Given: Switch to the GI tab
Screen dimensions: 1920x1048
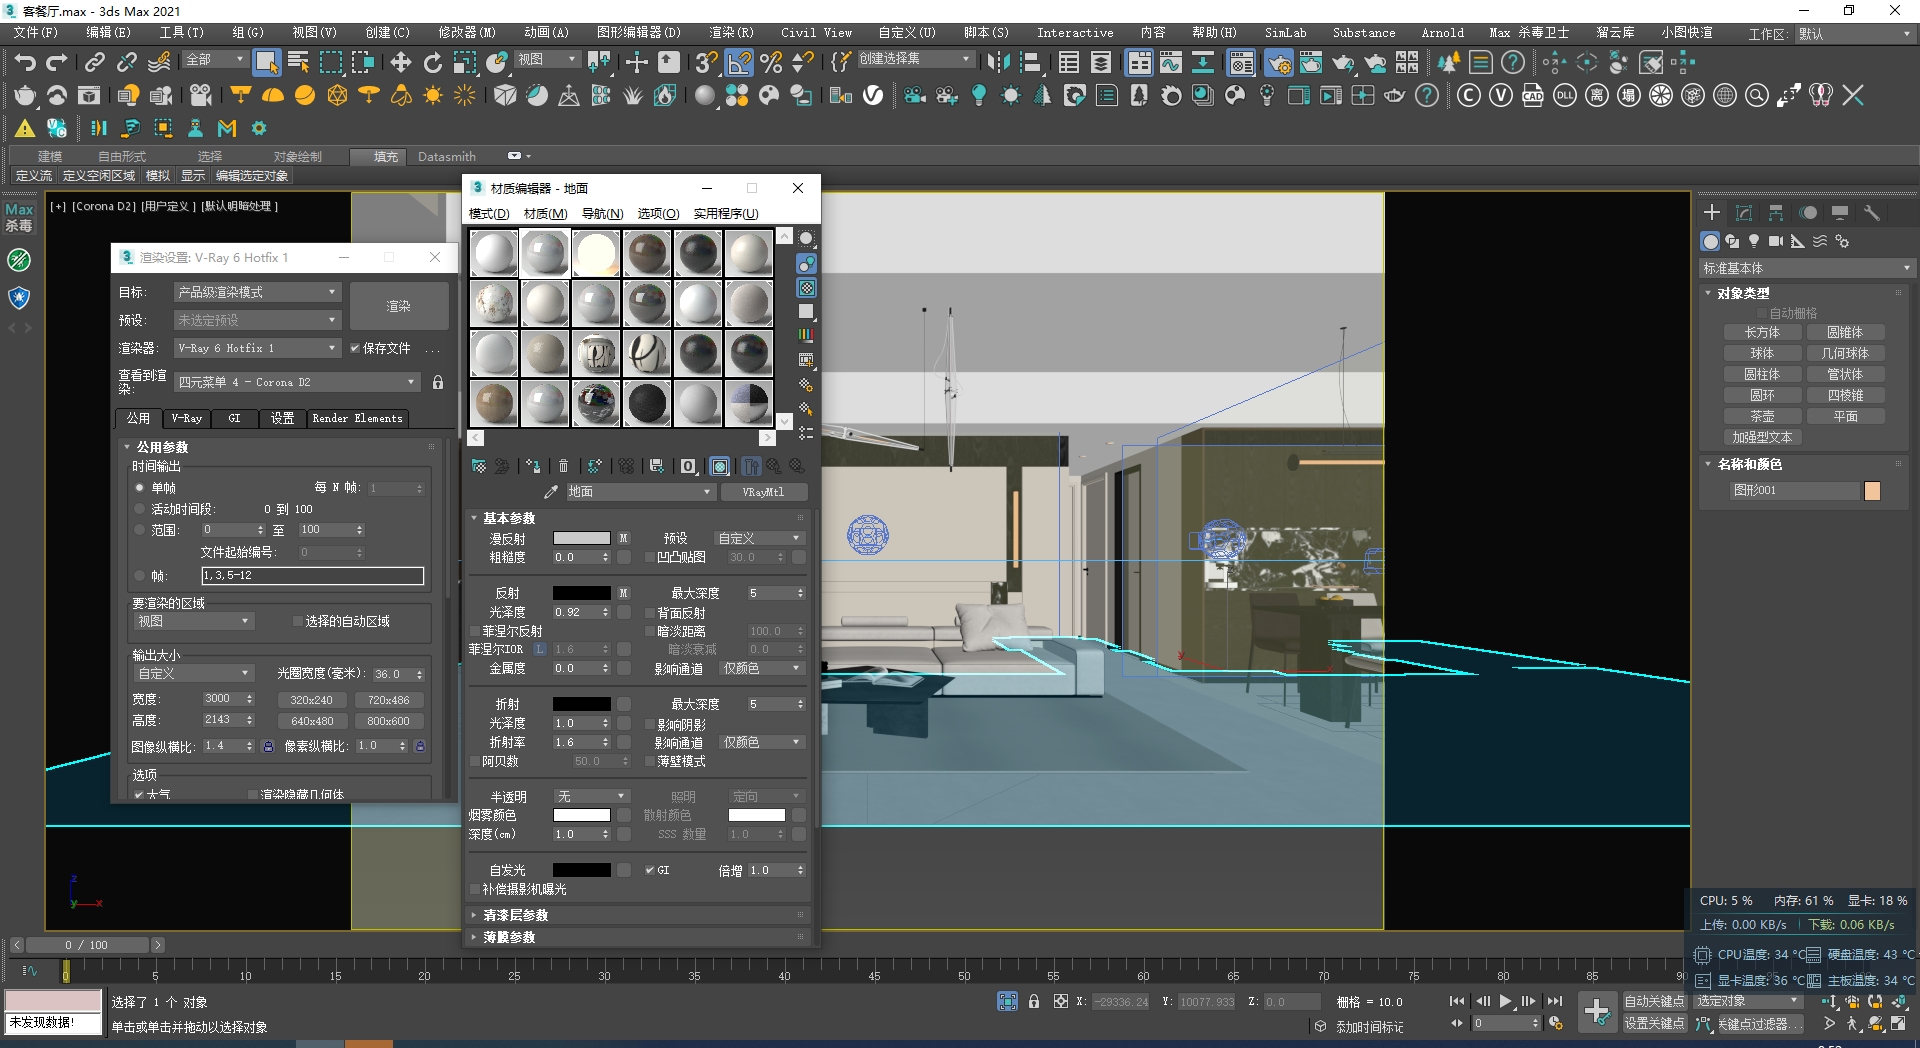Looking at the screenshot, I should click(x=234, y=418).
